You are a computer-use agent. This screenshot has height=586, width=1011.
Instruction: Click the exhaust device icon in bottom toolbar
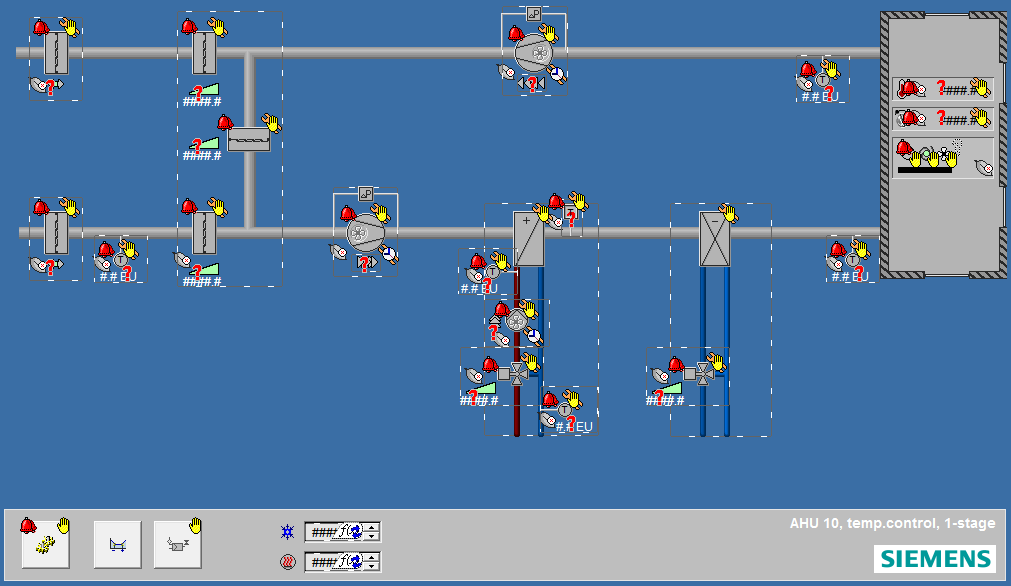point(177,542)
